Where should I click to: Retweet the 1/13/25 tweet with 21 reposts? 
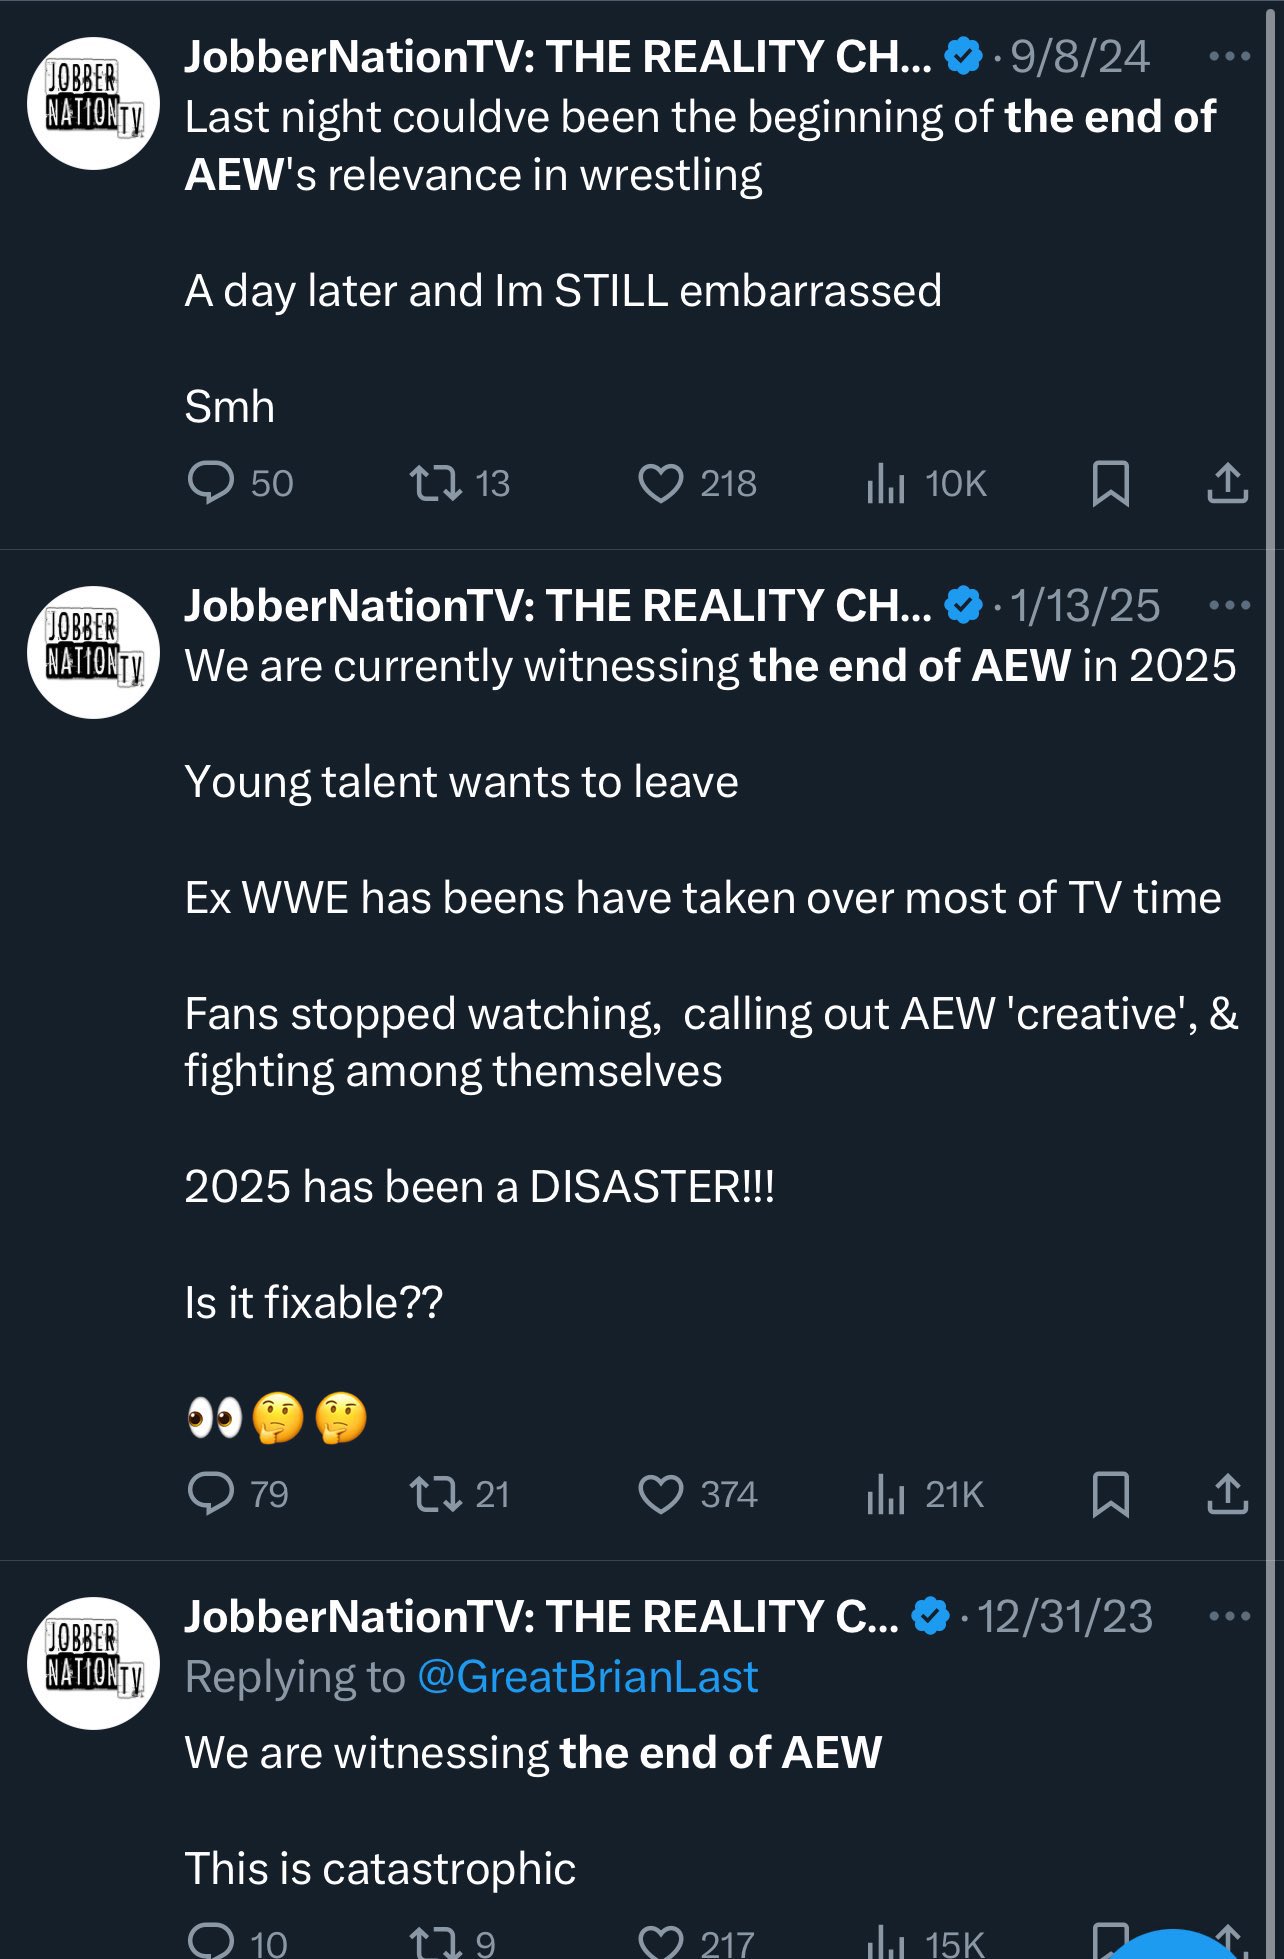pos(436,1494)
